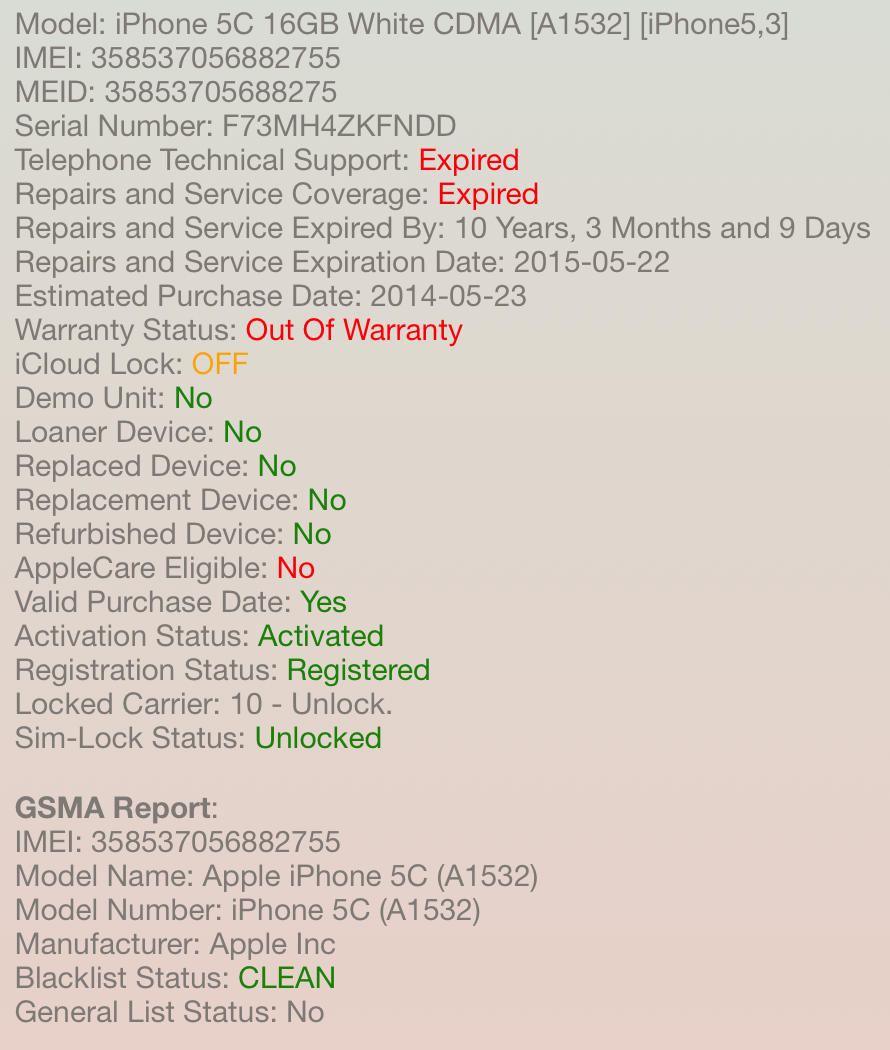Image resolution: width=890 pixels, height=1050 pixels.
Task: Click the Registered registration status
Action: tap(358, 670)
